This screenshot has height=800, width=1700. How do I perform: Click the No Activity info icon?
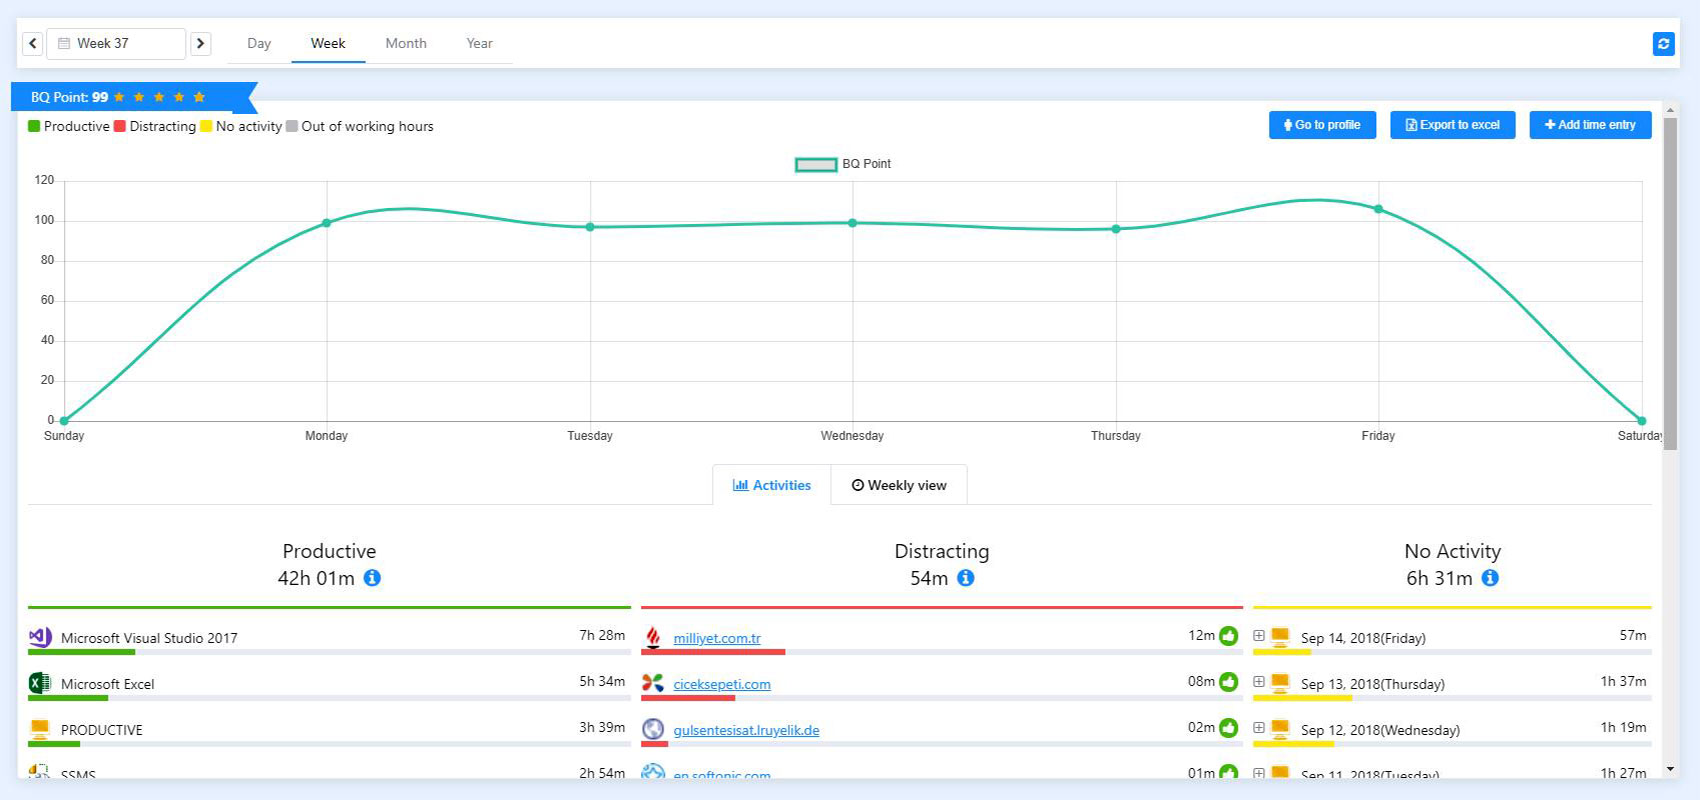(1490, 578)
